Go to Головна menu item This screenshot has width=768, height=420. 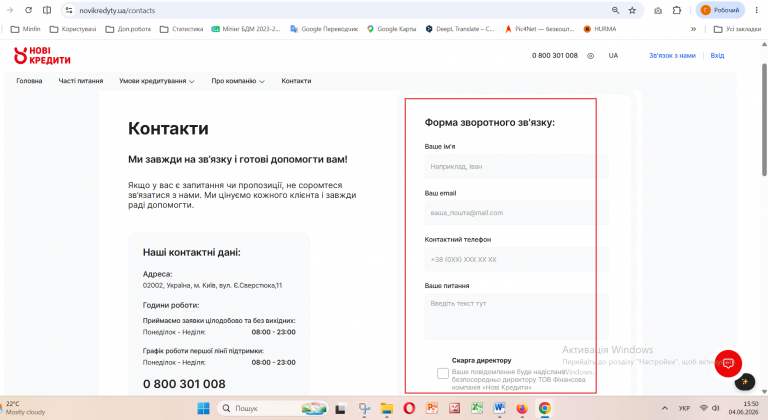pyautogui.click(x=29, y=81)
